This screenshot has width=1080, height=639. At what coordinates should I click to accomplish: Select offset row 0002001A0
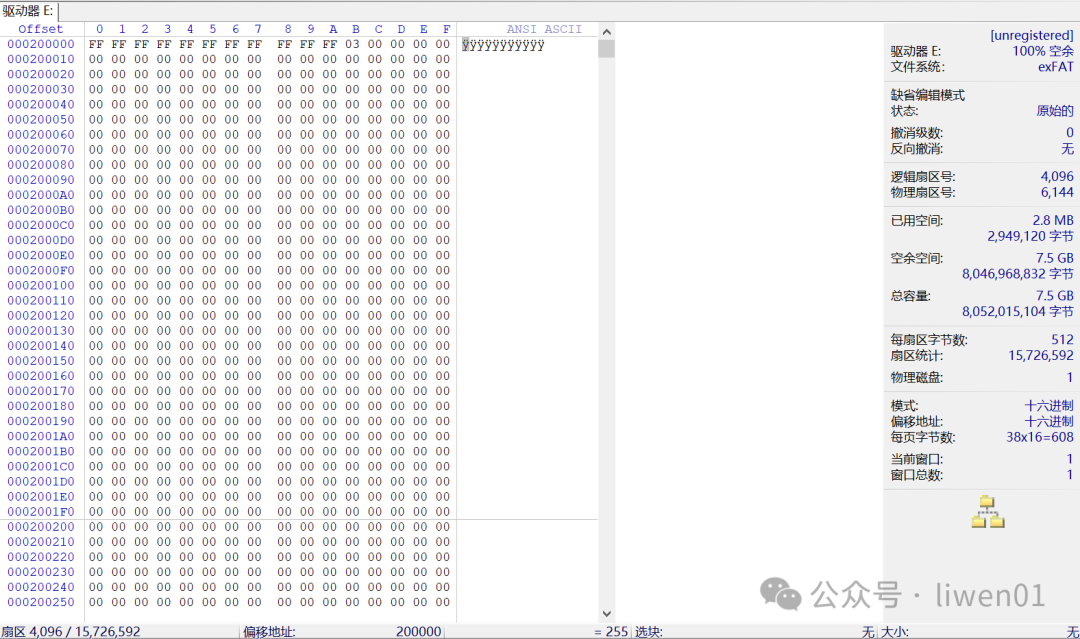pos(41,436)
